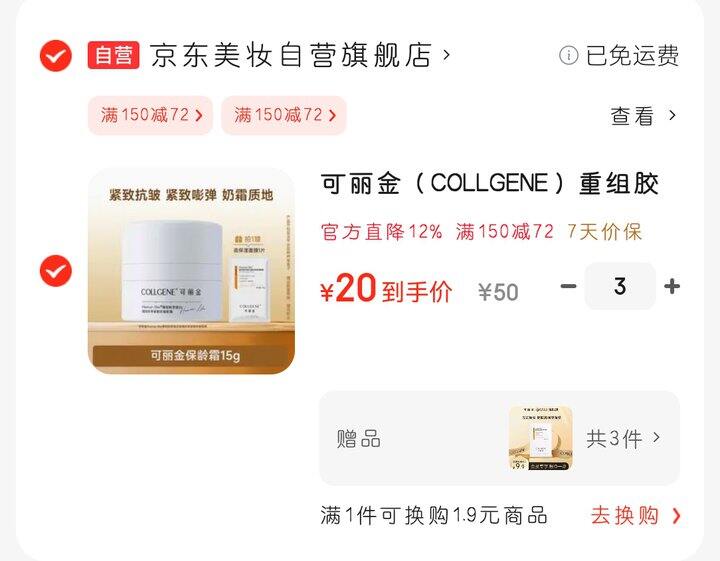Decrease quantity with the minus icon
This screenshot has width=720, height=561.
(x=568, y=286)
